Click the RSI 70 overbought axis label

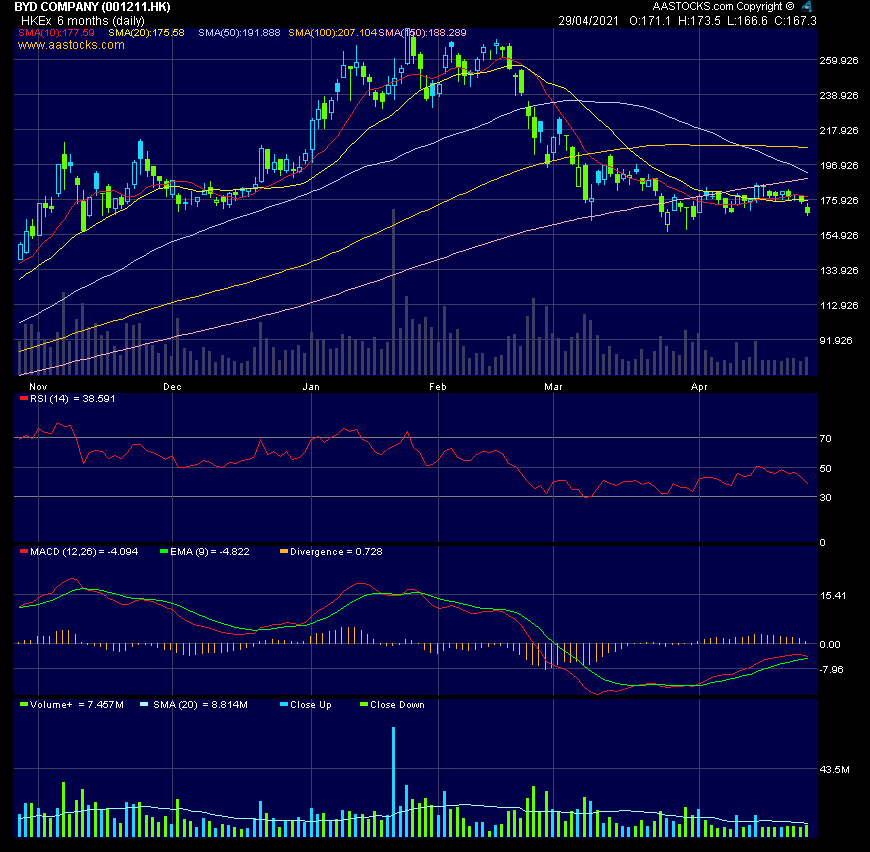click(x=825, y=438)
